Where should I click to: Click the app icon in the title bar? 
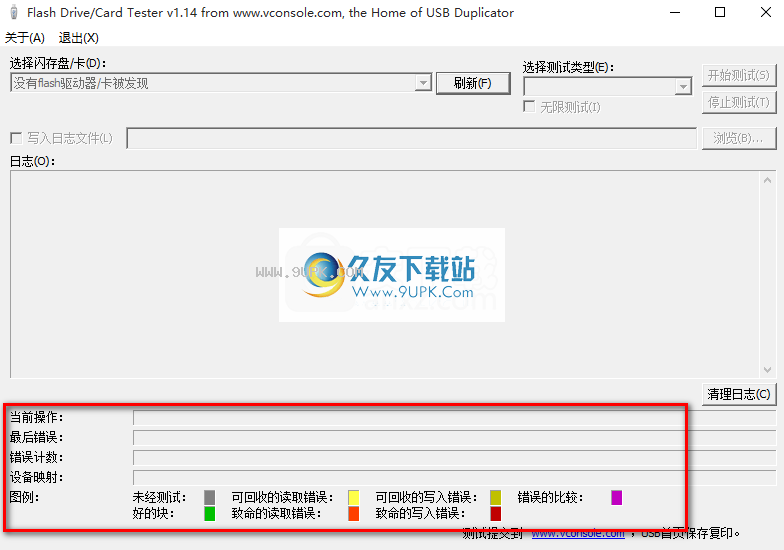(x=14, y=12)
